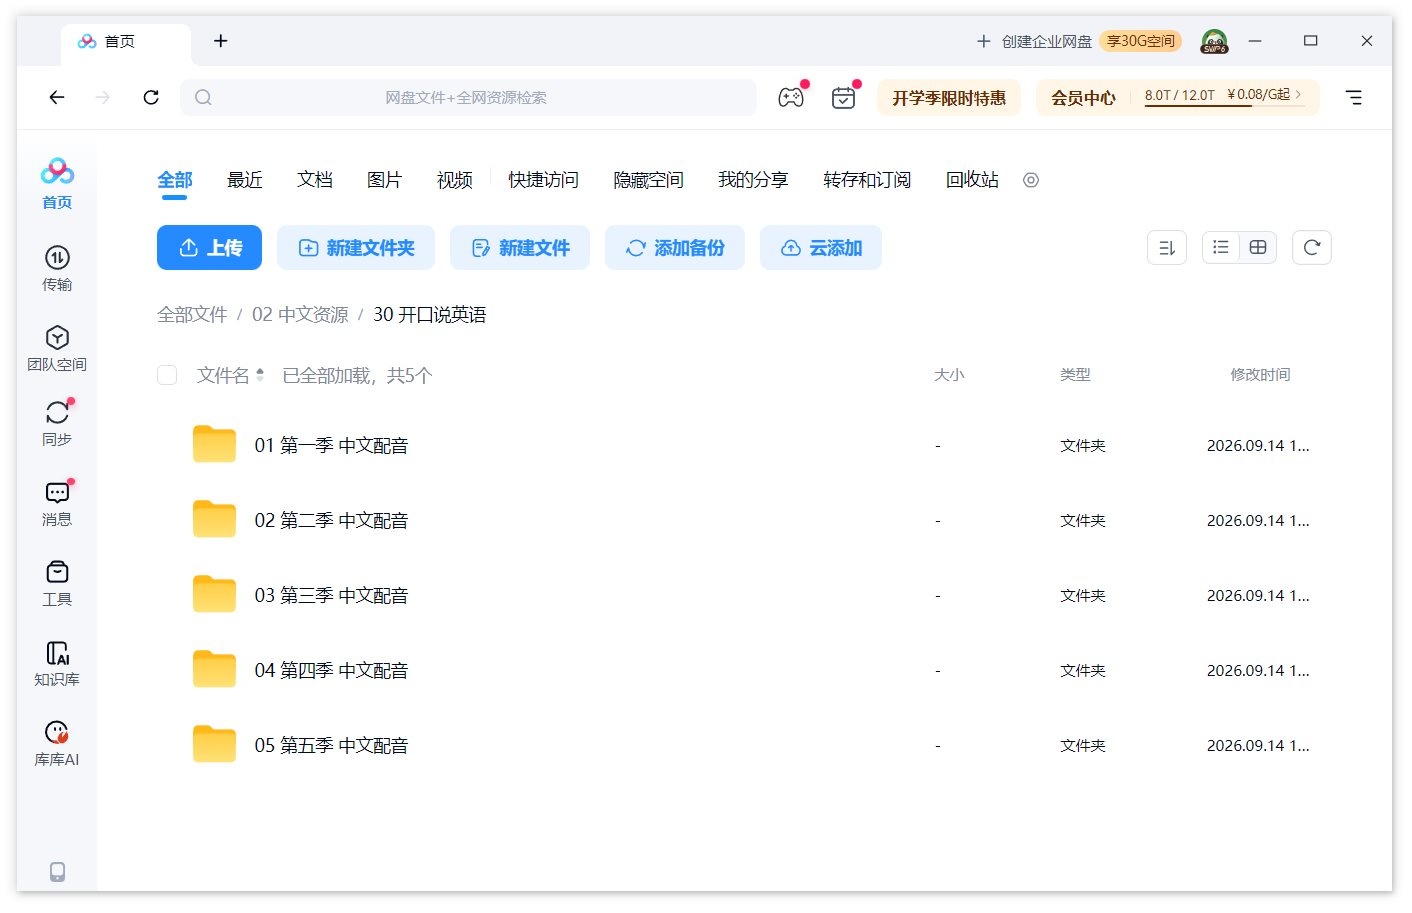The width and height of the screenshot is (1412, 913).
Task: Open the 工具 tools section
Action: [x=57, y=583]
